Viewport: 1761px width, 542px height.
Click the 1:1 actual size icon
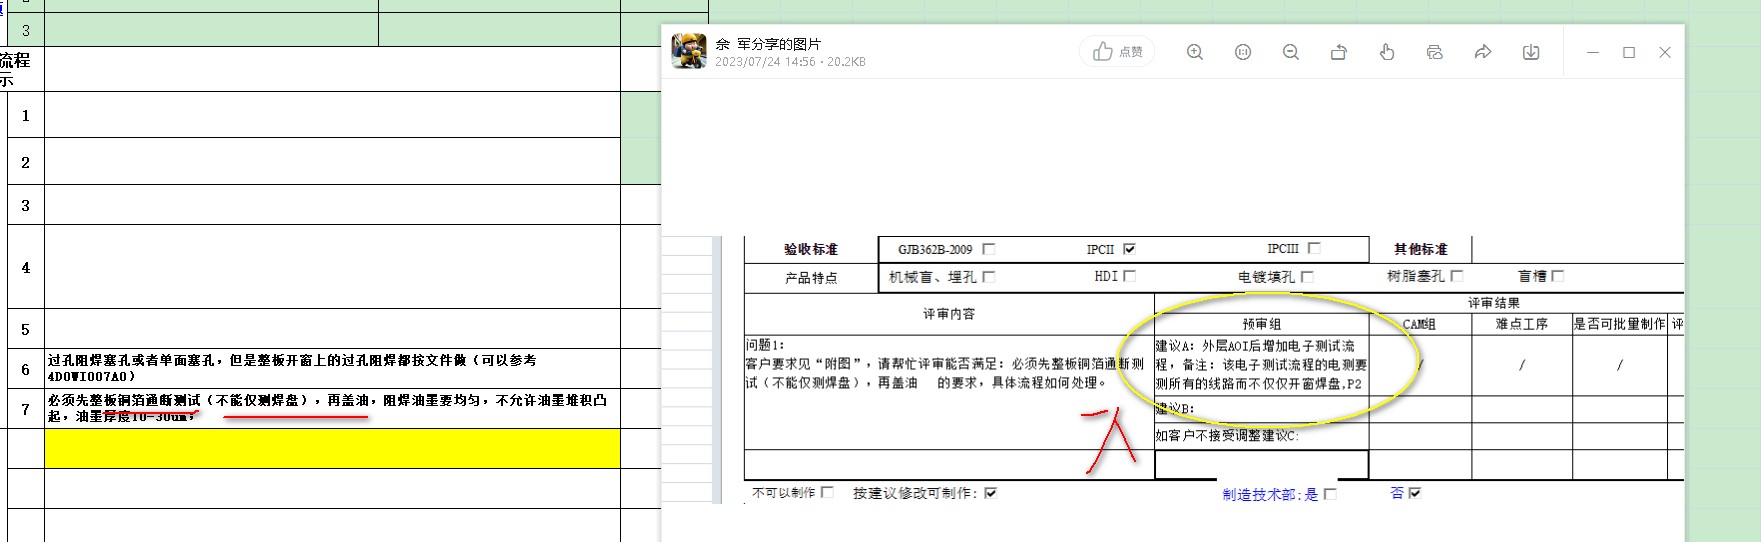(1243, 52)
